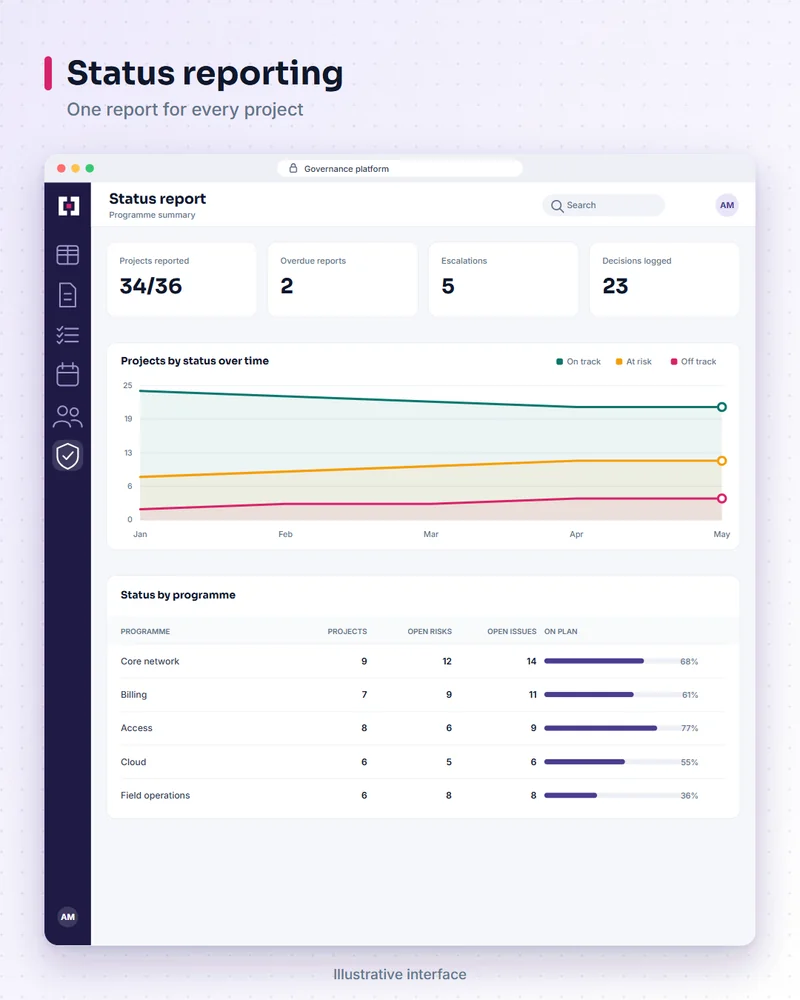The width and height of the screenshot is (800, 1000).
Task: Sort by the OPEN RISKS column header
Action: click(x=429, y=631)
